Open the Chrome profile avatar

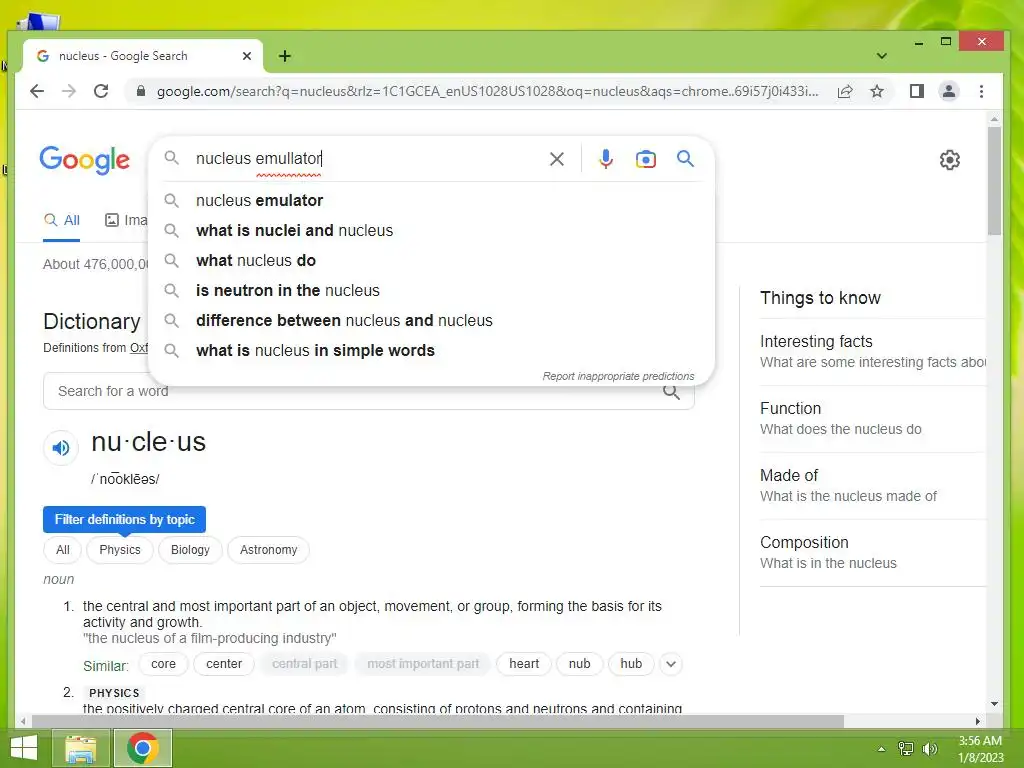point(949,91)
